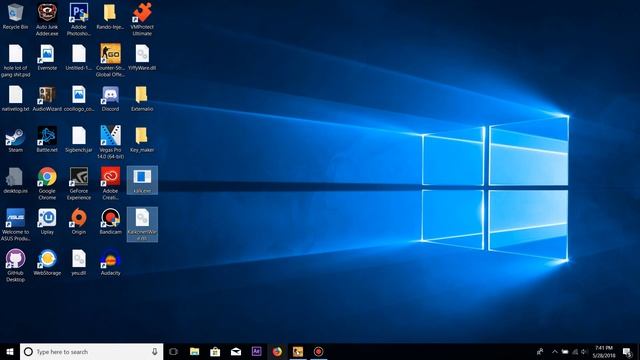Select the Google Chrome shortcut
The height and width of the screenshot is (360, 640).
[x=47, y=183]
